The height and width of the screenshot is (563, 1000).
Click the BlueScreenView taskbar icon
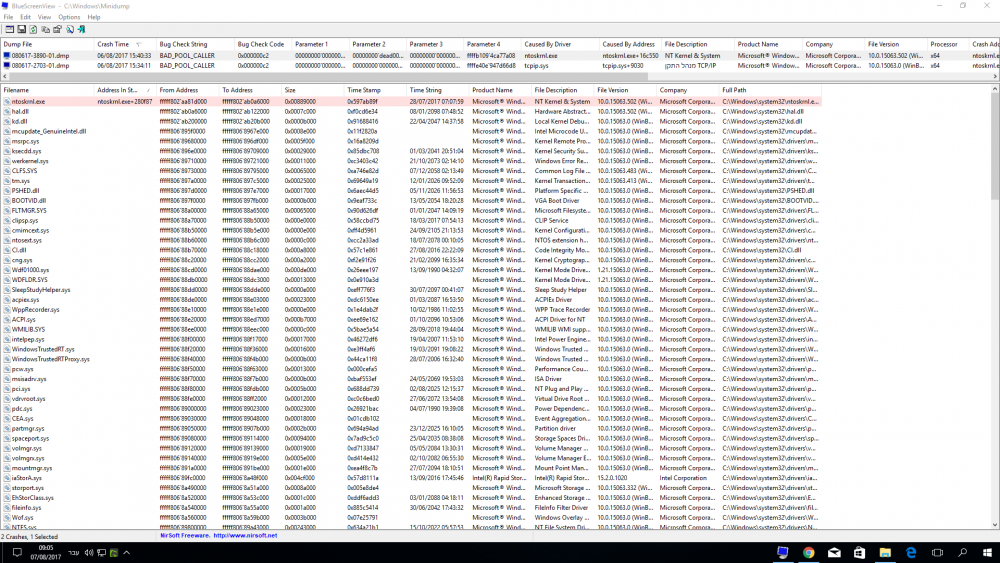pyautogui.click(x=783, y=553)
